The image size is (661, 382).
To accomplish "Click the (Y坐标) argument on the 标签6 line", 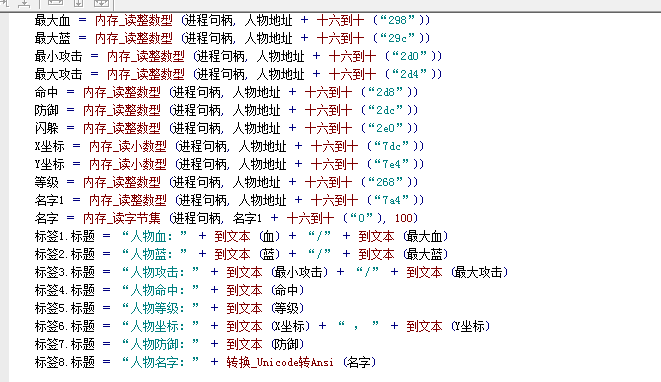I will 470,326.
